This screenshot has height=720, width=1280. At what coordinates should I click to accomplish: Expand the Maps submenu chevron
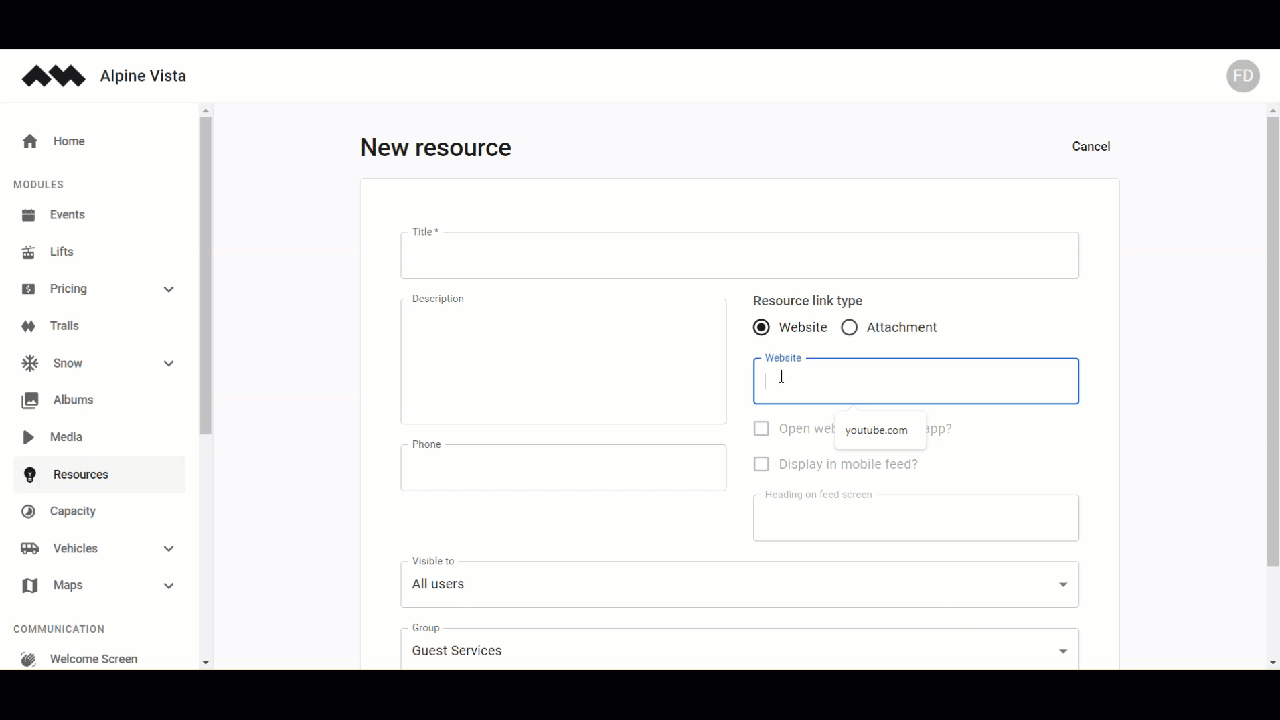(x=168, y=585)
